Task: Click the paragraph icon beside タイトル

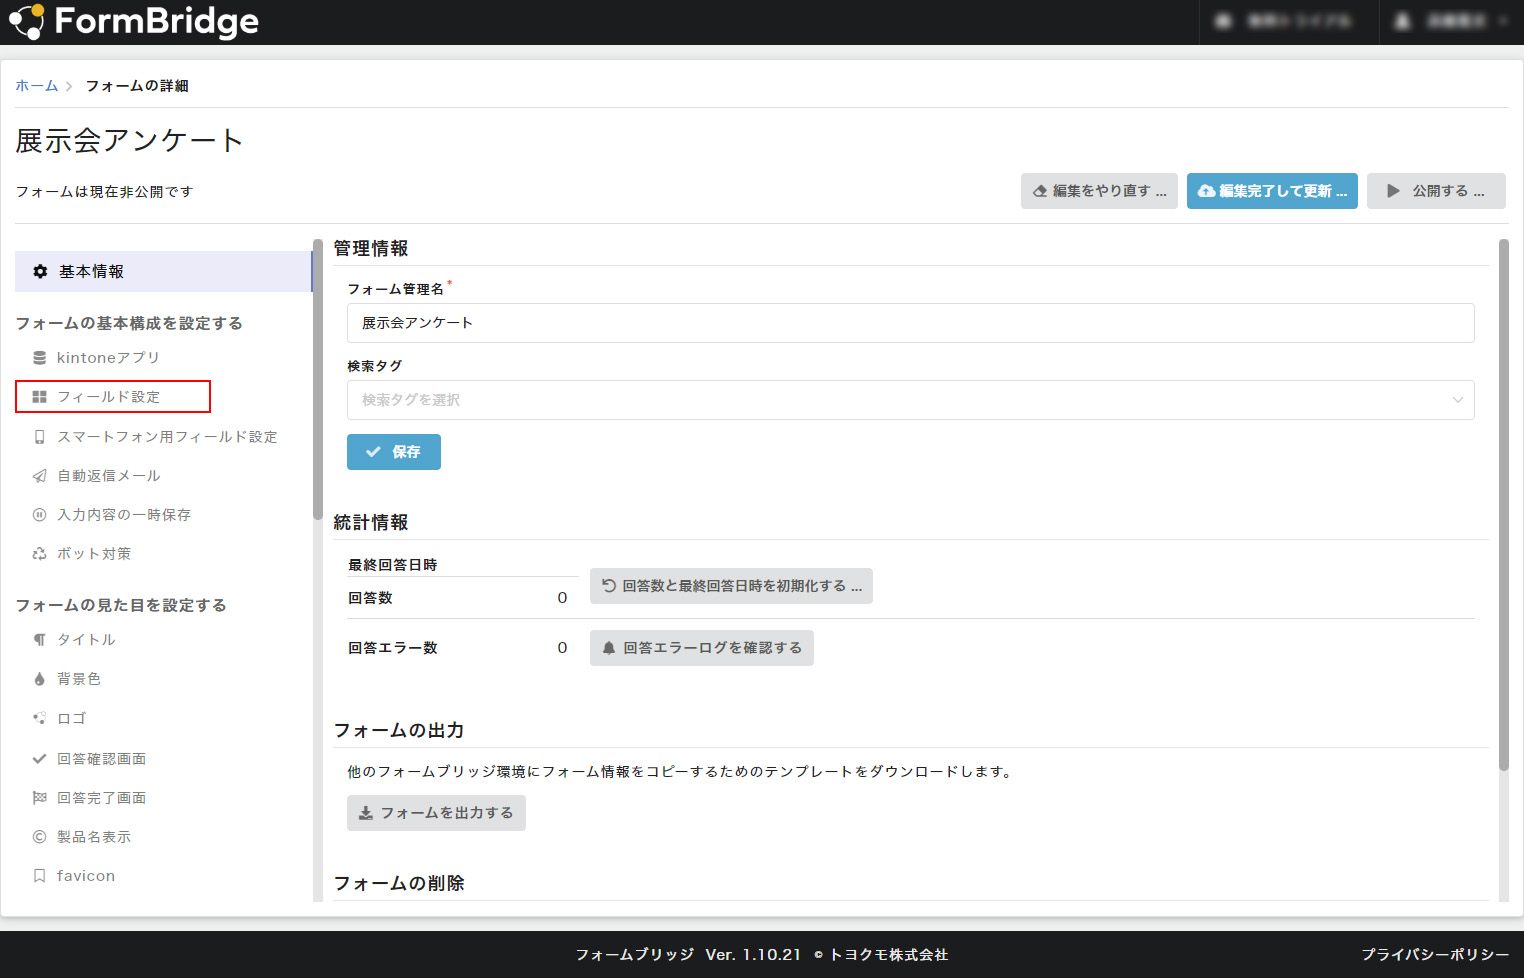Action: point(40,640)
